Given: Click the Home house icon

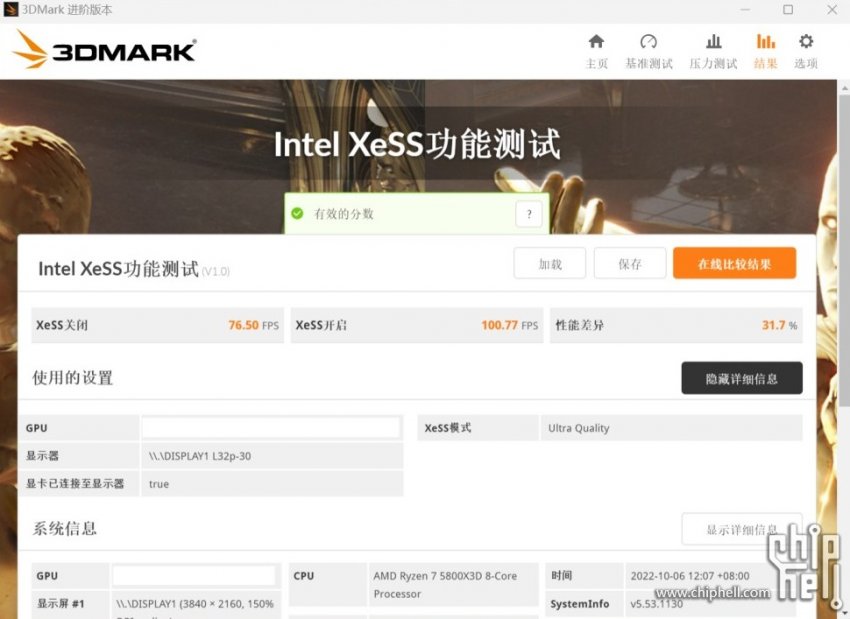Looking at the screenshot, I should tap(596, 42).
